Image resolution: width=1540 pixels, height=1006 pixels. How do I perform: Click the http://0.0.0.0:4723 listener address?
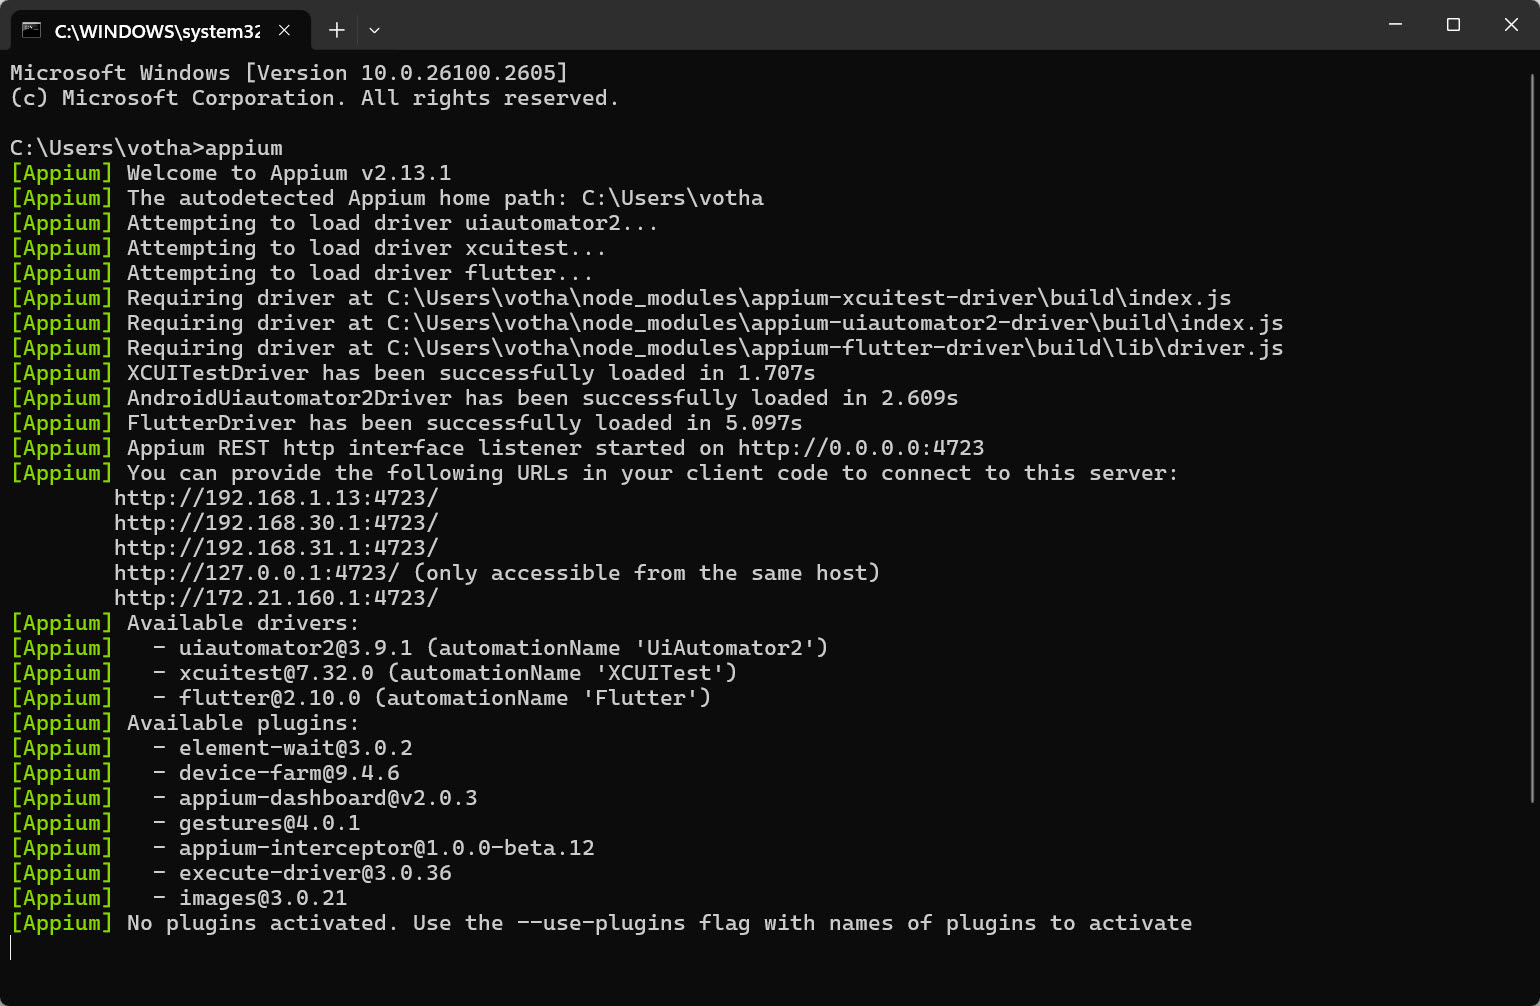tap(861, 448)
